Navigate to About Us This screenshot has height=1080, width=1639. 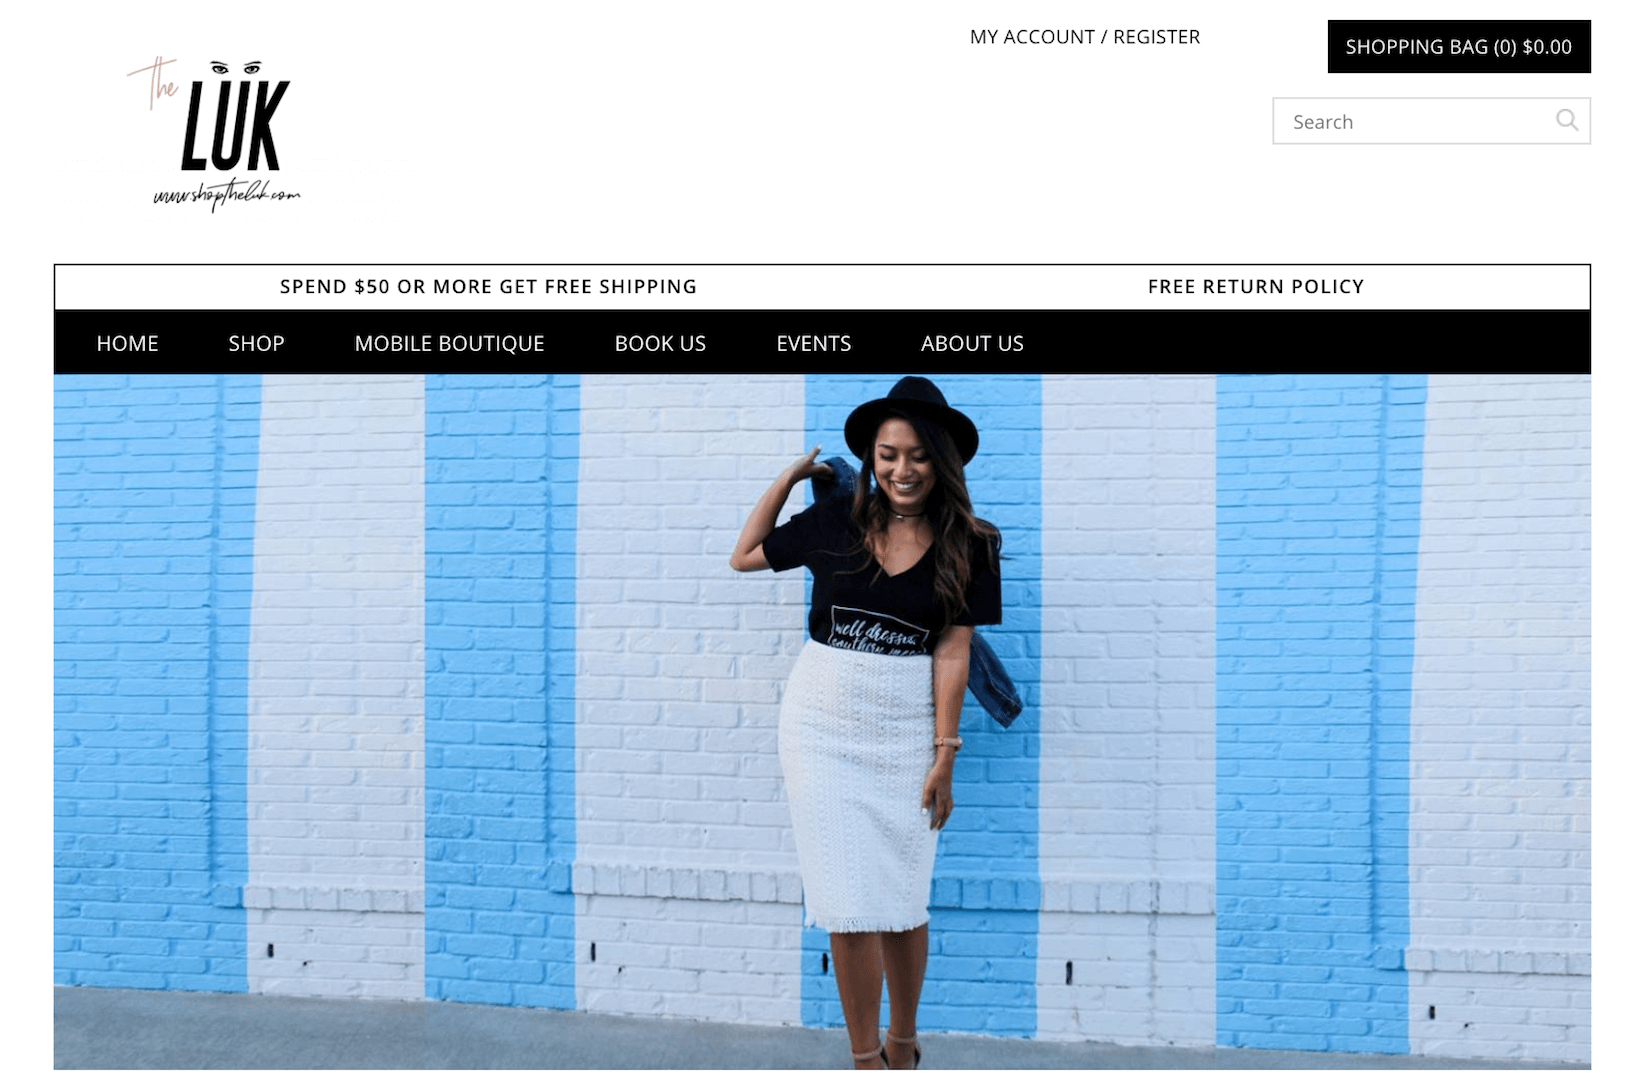972,343
